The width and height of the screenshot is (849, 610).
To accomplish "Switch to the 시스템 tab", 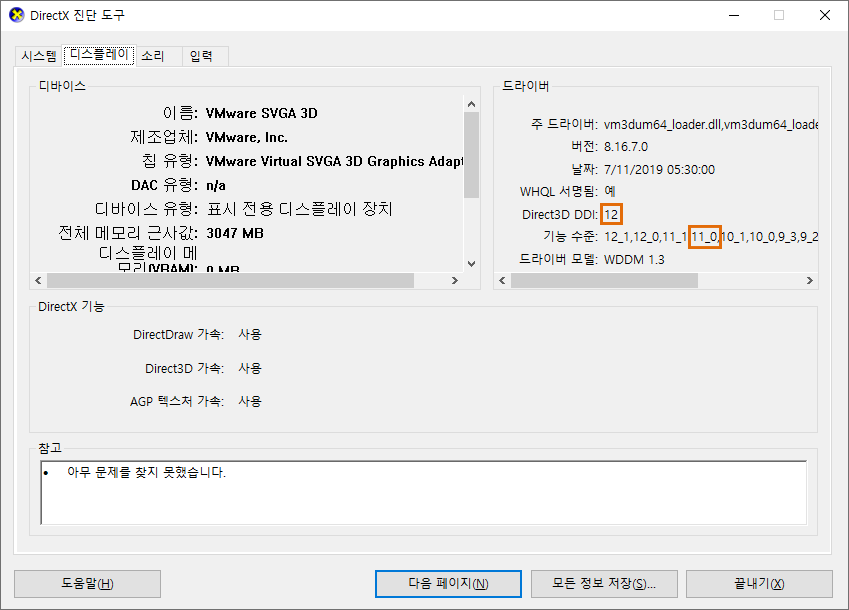I will [x=38, y=56].
